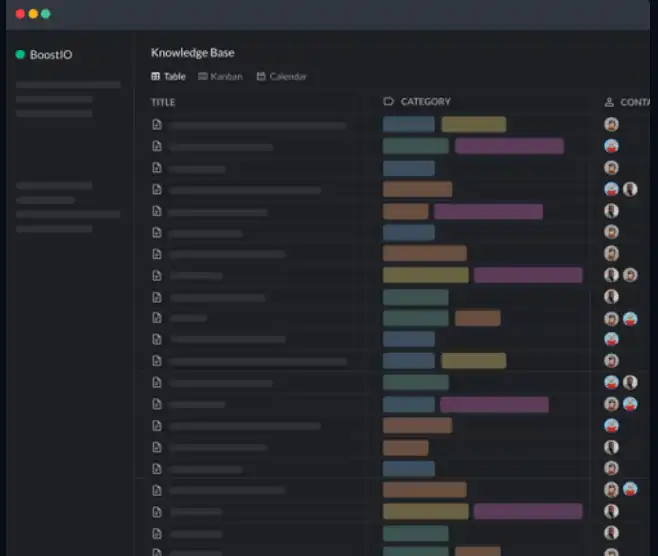The height and width of the screenshot is (556, 658).
Task: Click the grid icon on Table tab
Action: click(156, 76)
